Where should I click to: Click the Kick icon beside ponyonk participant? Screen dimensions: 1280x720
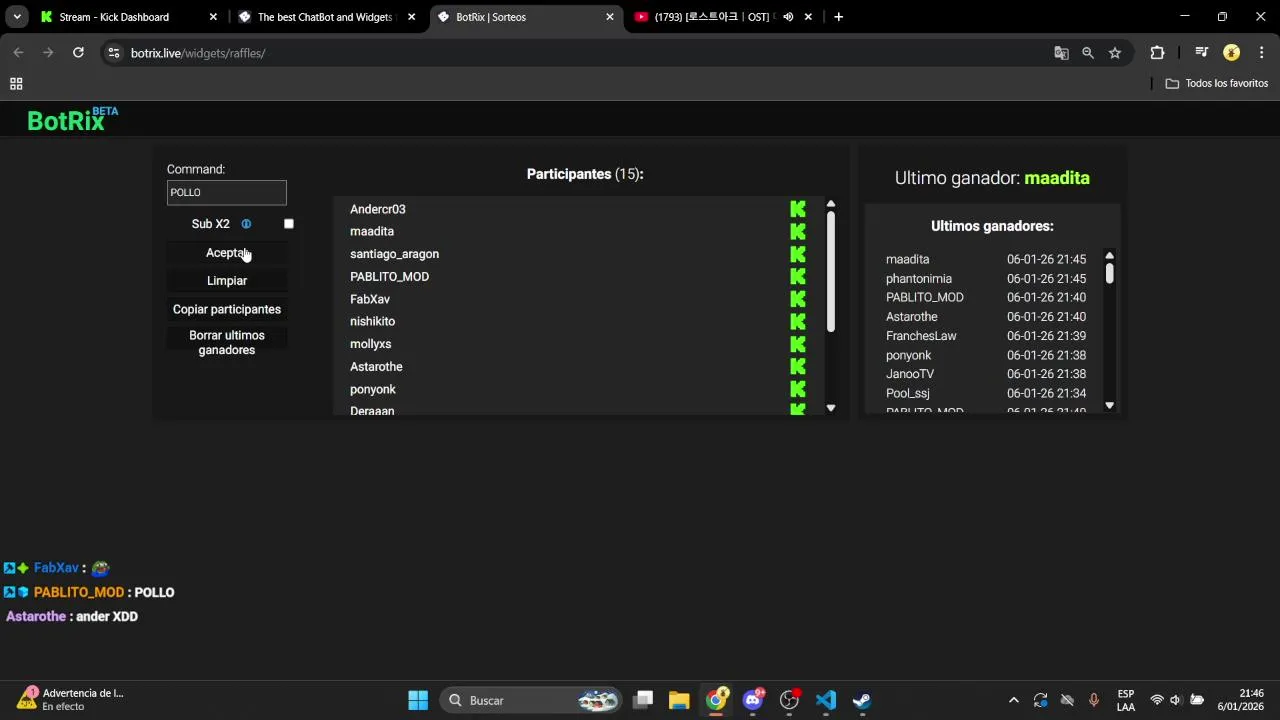[798, 389]
